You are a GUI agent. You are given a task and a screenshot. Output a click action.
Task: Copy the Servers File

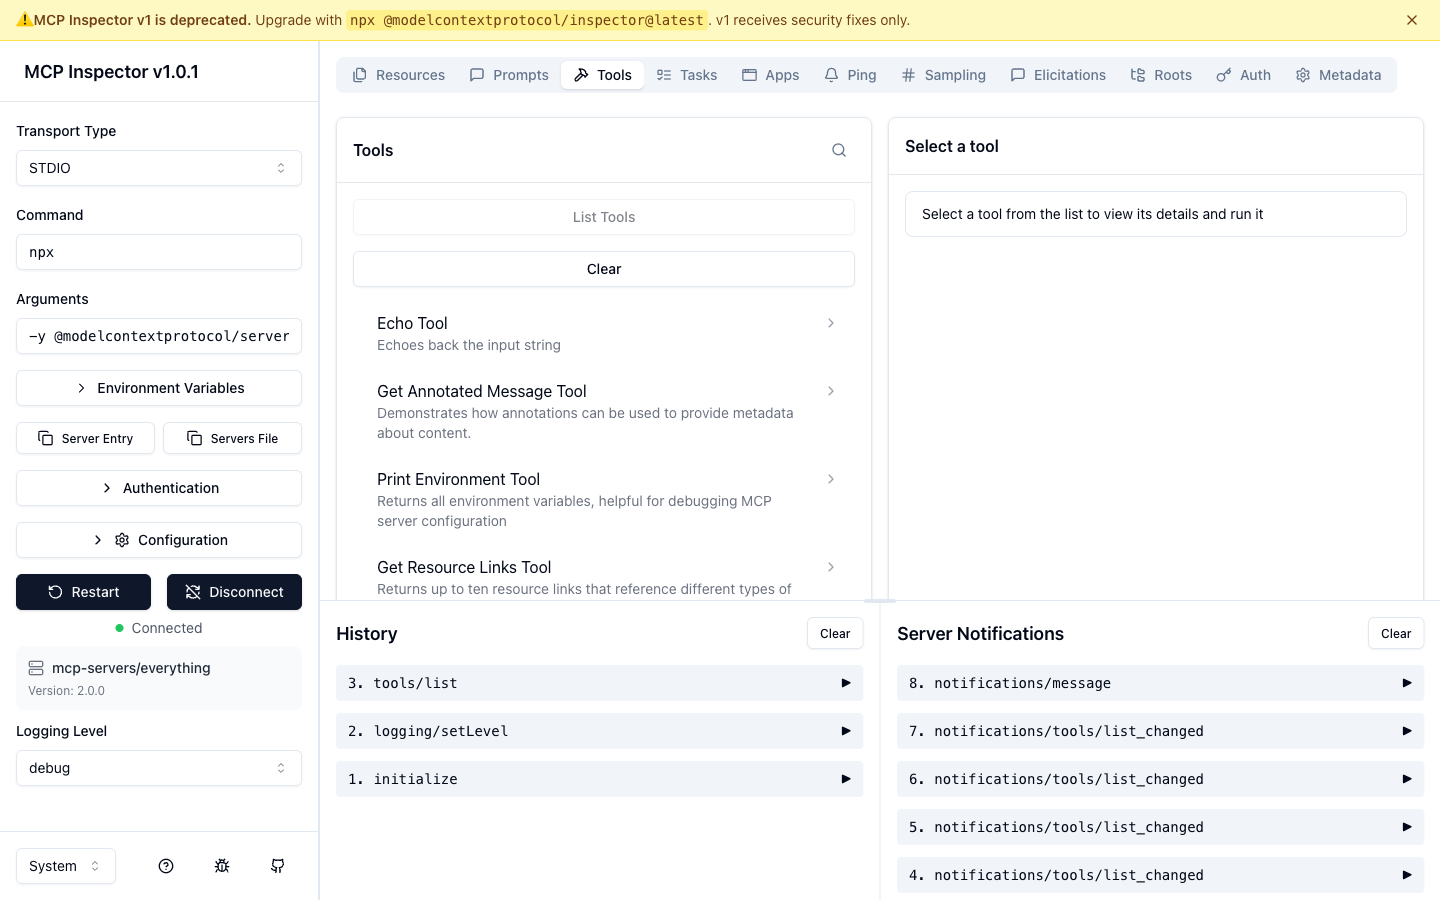tap(232, 438)
